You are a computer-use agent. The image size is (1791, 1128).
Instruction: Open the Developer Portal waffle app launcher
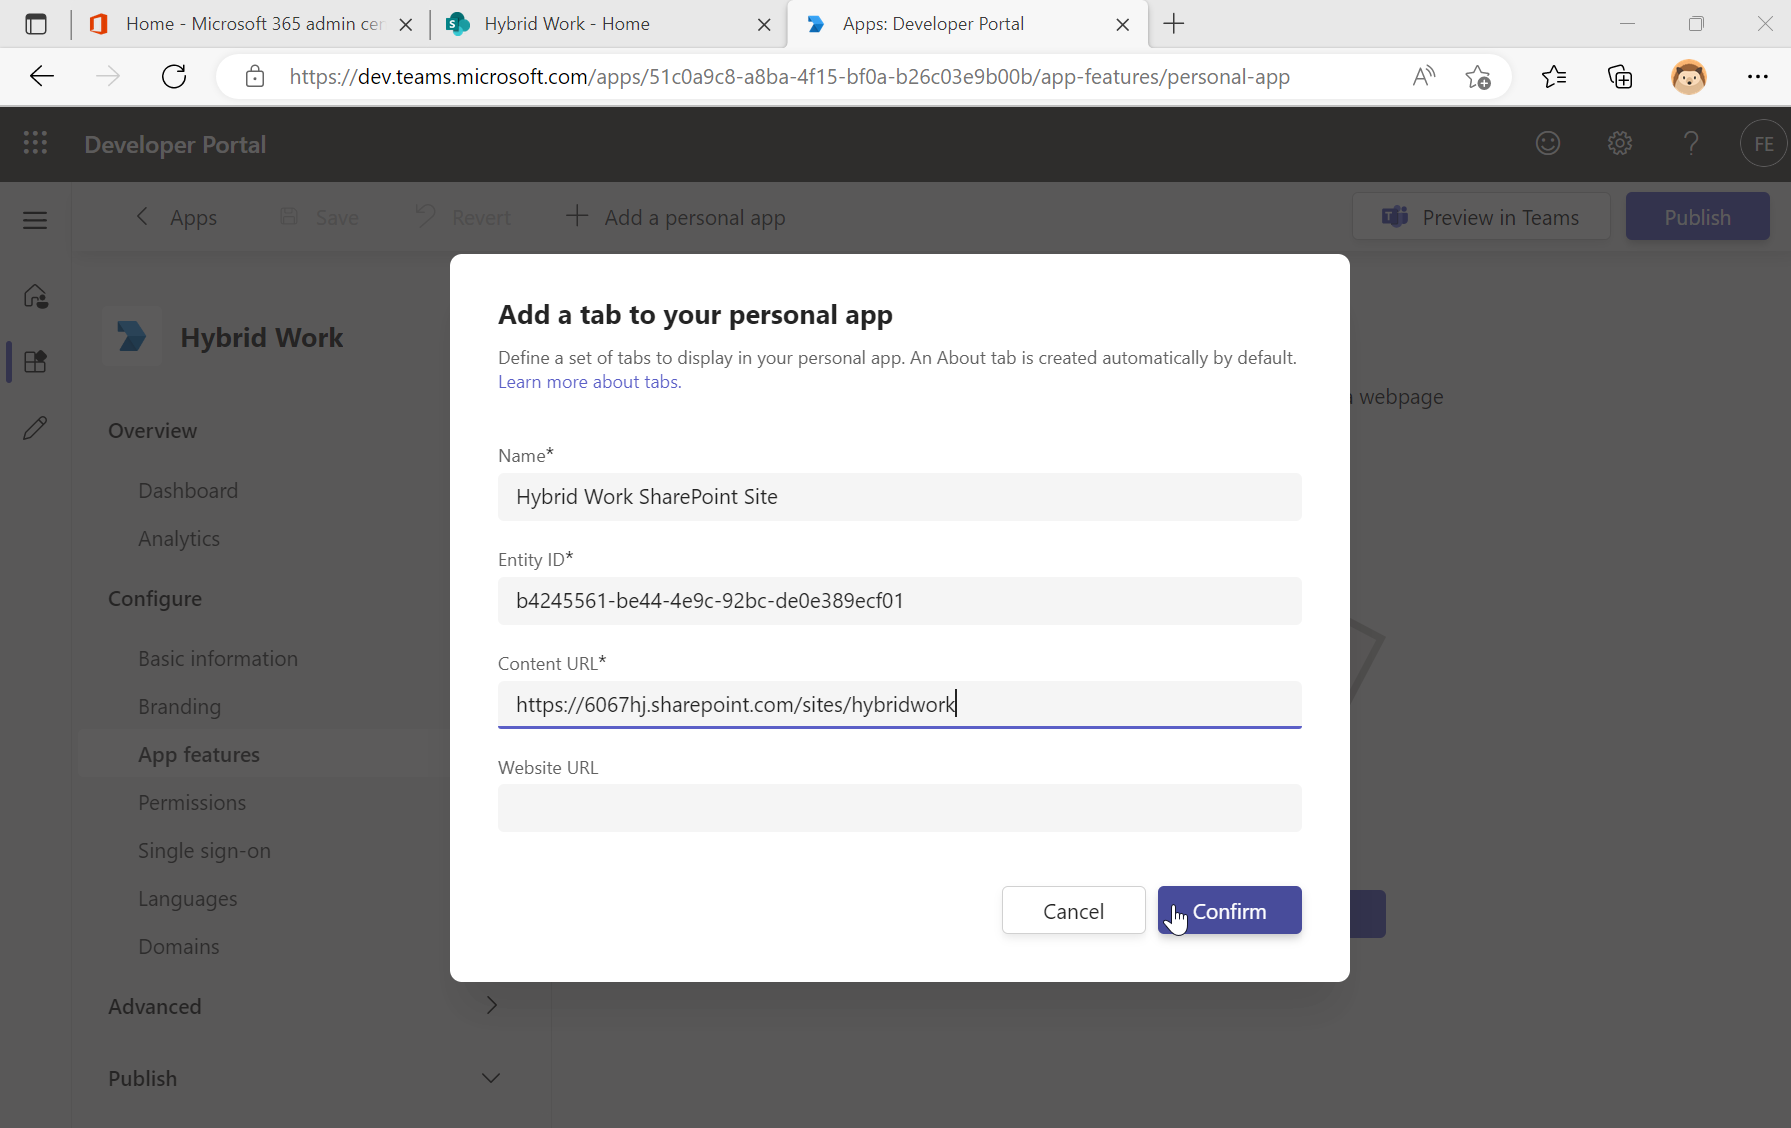pyautogui.click(x=34, y=143)
